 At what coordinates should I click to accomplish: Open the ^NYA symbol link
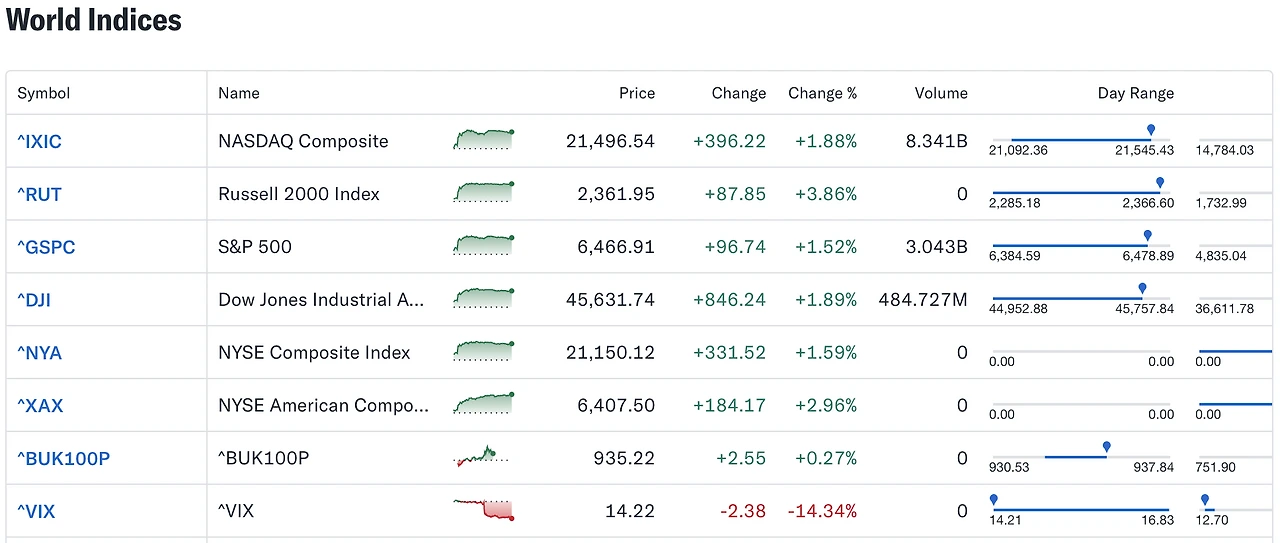click(40, 353)
